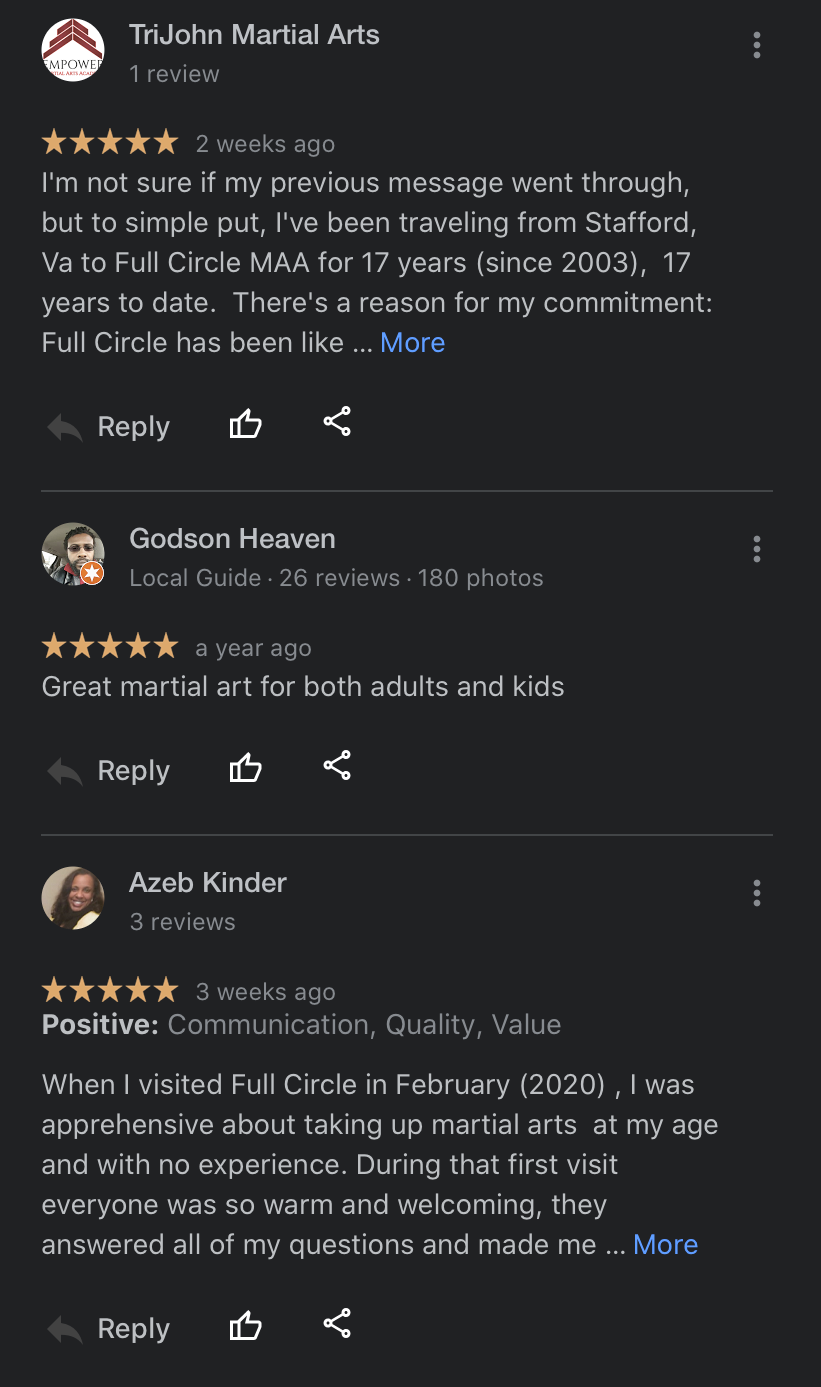Click thumbs up on Godson Heaven's review
The image size is (821, 1387).
click(x=245, y=769)
